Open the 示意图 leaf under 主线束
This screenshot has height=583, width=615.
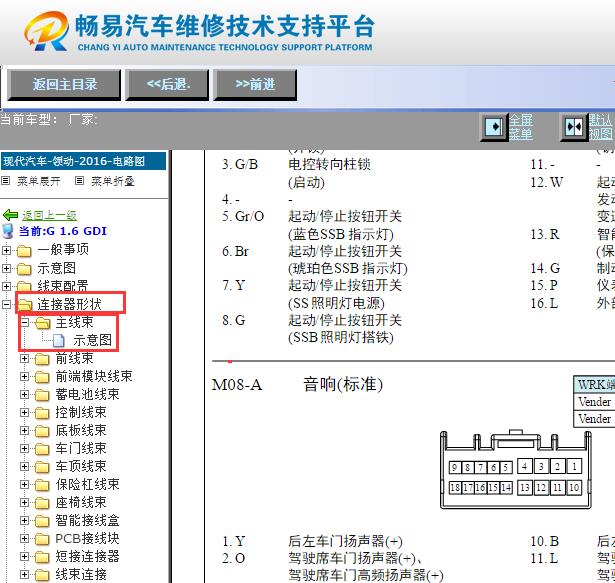pyautogui.click(x=93, y=340)
